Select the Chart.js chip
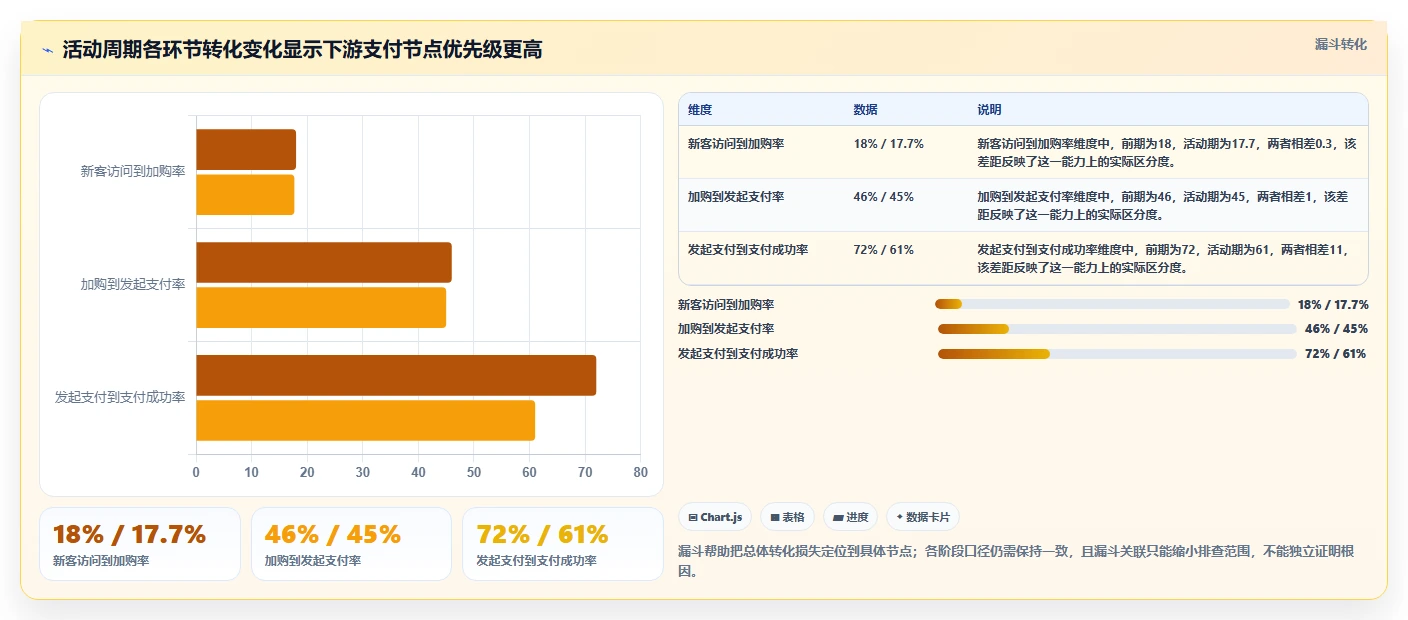 coord(715,517)
